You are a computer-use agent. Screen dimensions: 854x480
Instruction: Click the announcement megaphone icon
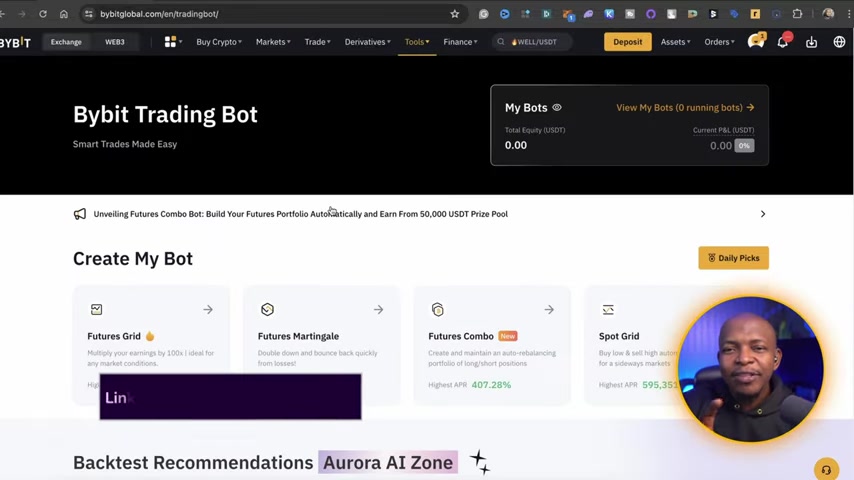pyautogui.click(x=80, y=214)
